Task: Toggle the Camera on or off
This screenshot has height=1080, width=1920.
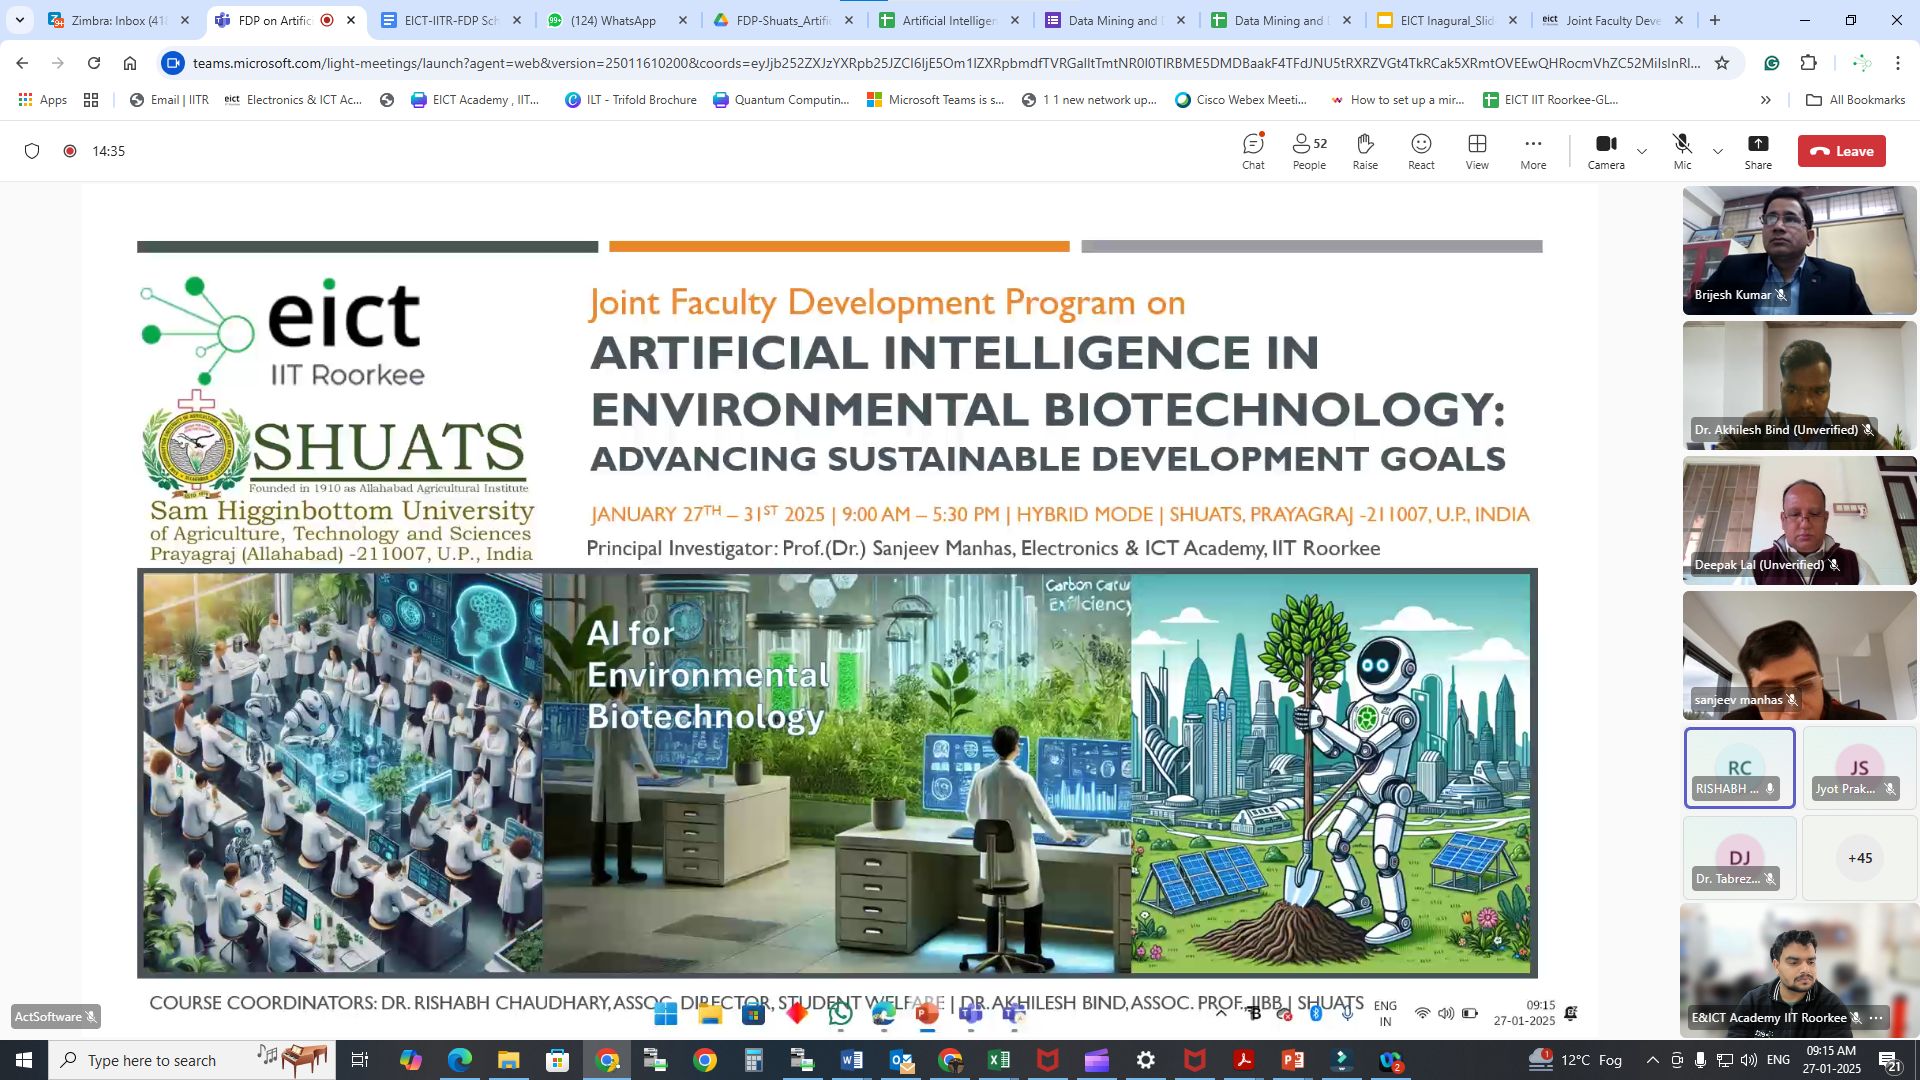Action: [1606, 151]
